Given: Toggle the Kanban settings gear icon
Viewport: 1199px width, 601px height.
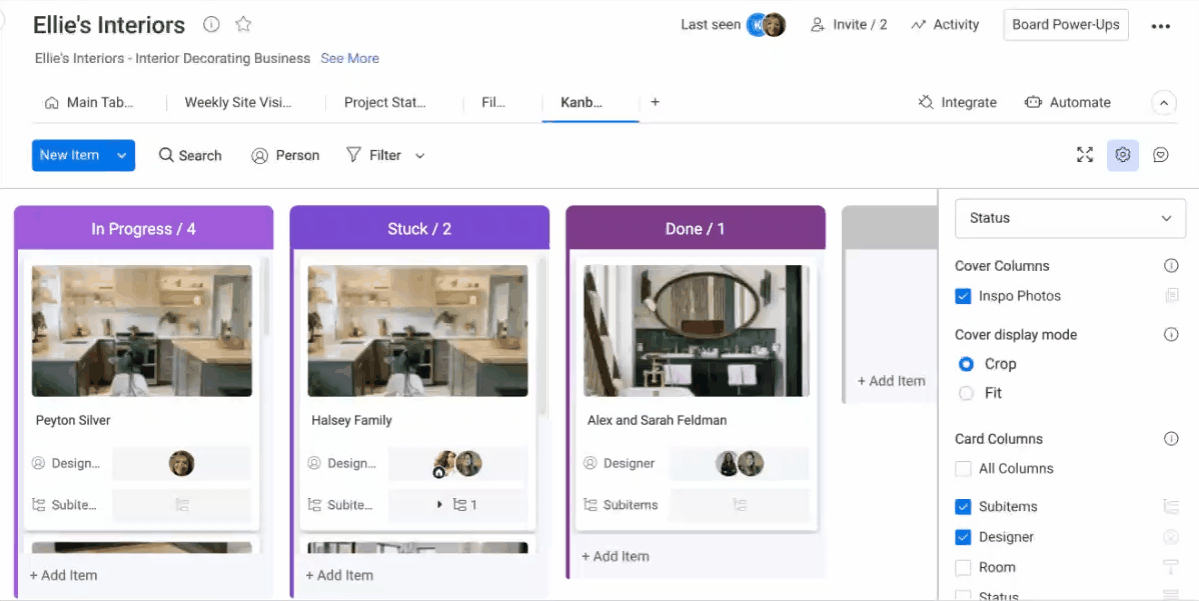Looking at the screenshot, I should (1123, 155).
